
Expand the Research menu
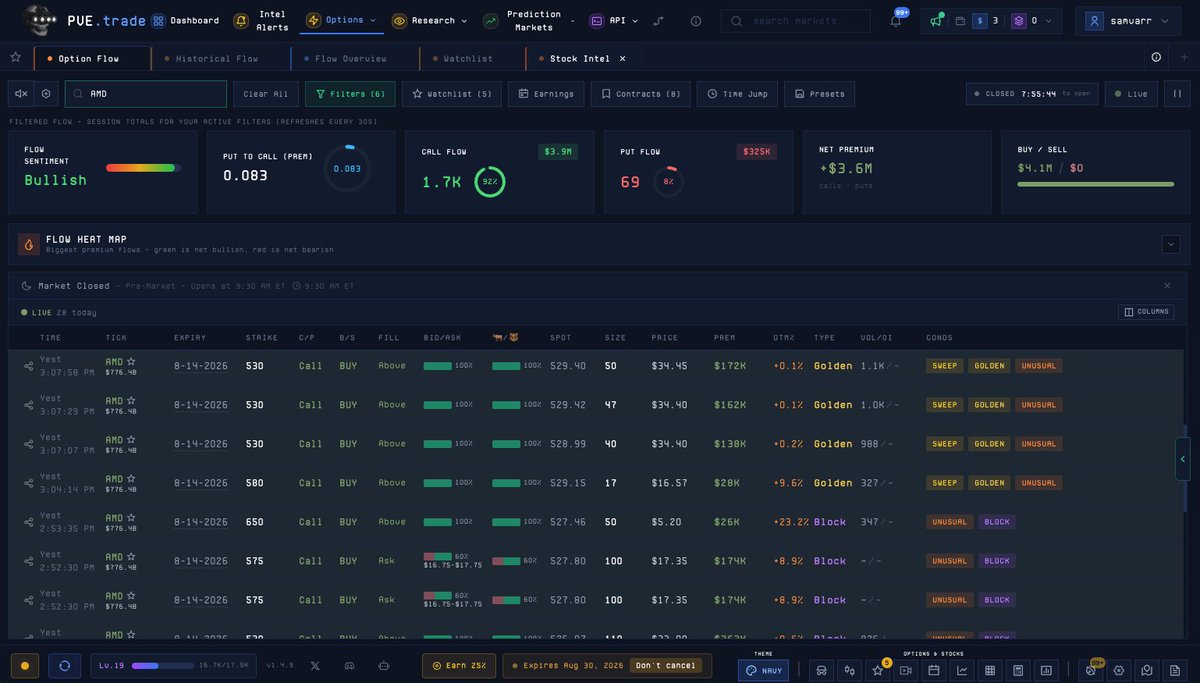pyautogui.click(x=429, y=20)
